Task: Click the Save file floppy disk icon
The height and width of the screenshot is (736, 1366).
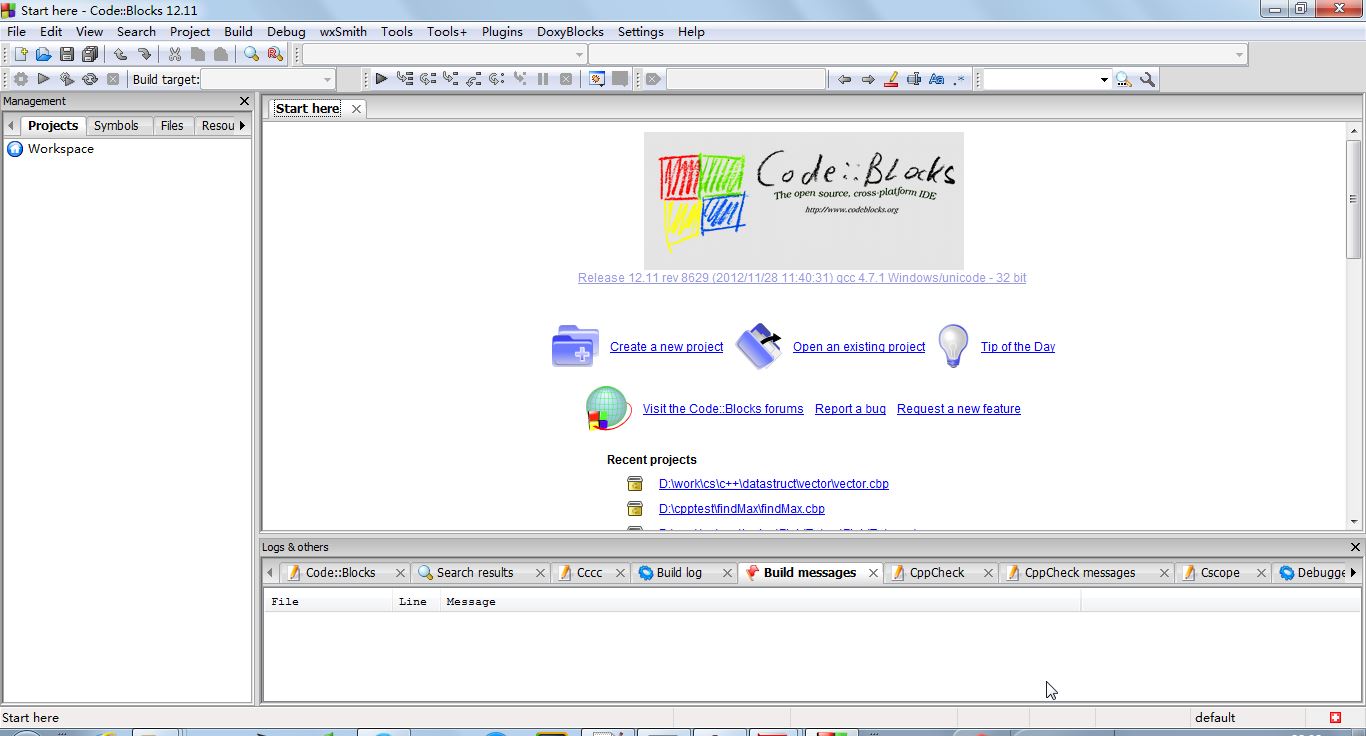Action: click(x=67, y=54)
